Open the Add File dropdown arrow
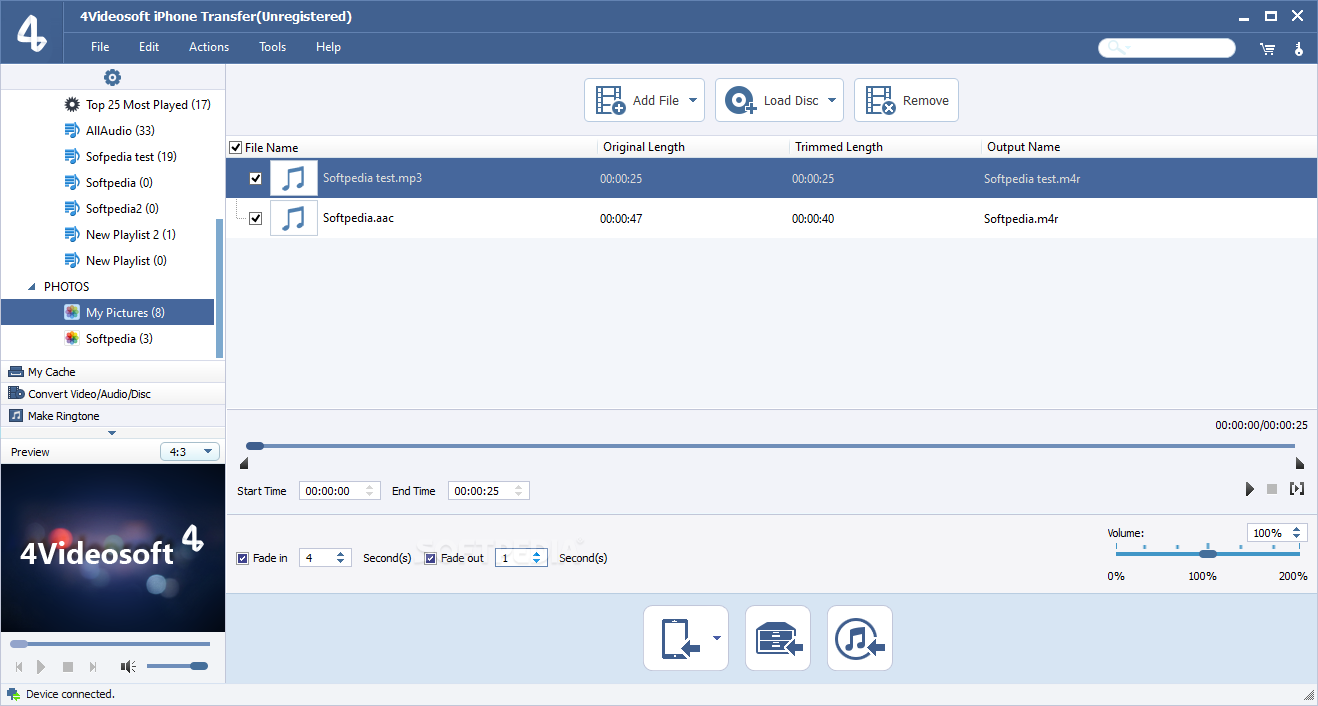 pyautogui.click(x=693, y=100)
